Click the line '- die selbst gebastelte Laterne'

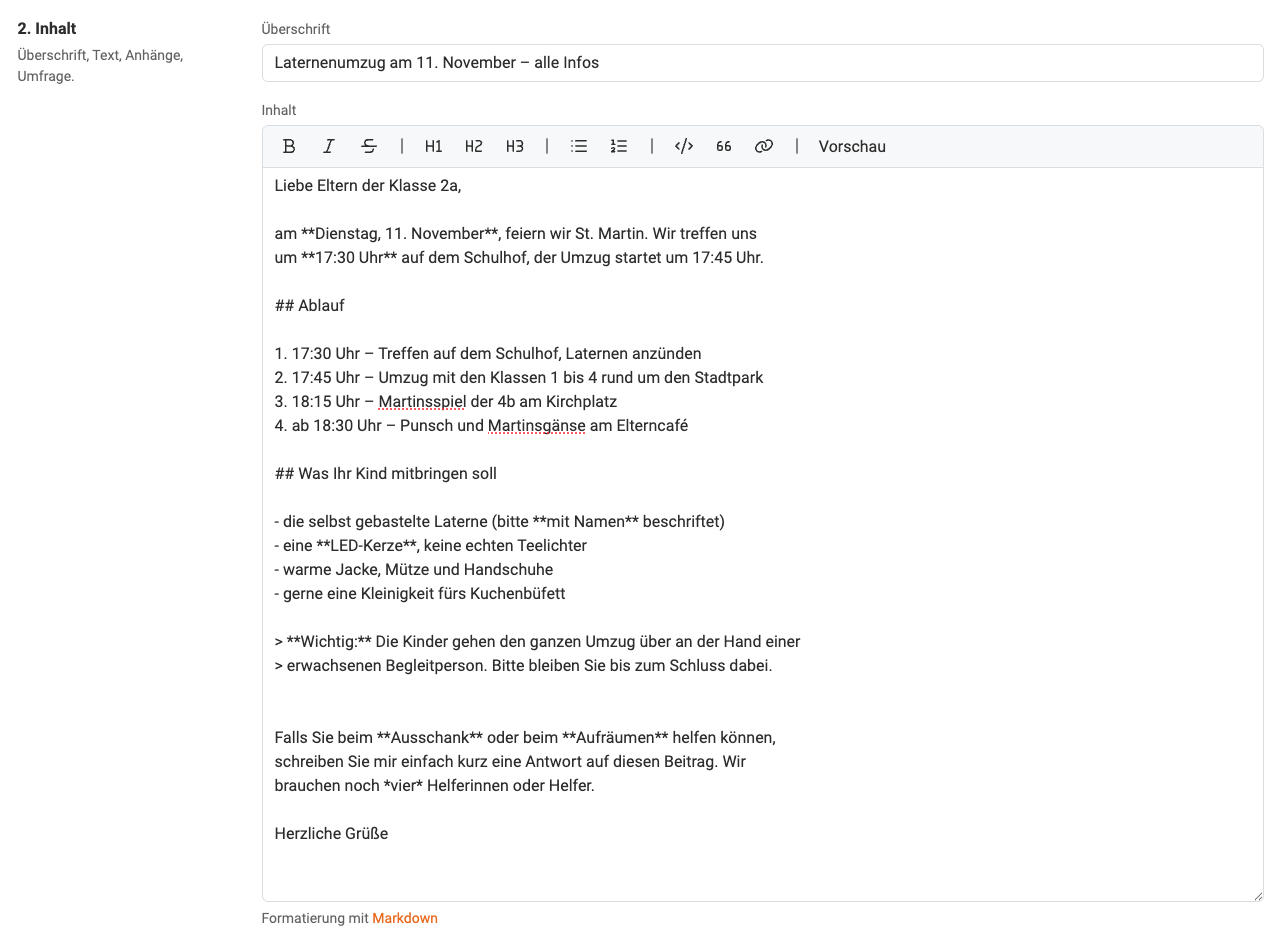[x=499, y=522]
